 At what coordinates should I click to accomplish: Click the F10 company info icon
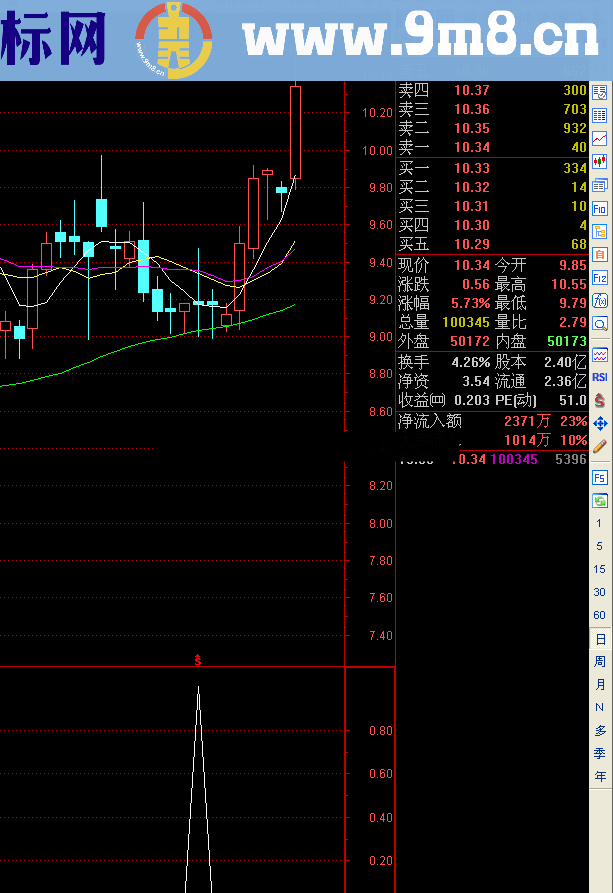[x=600, y=208]
